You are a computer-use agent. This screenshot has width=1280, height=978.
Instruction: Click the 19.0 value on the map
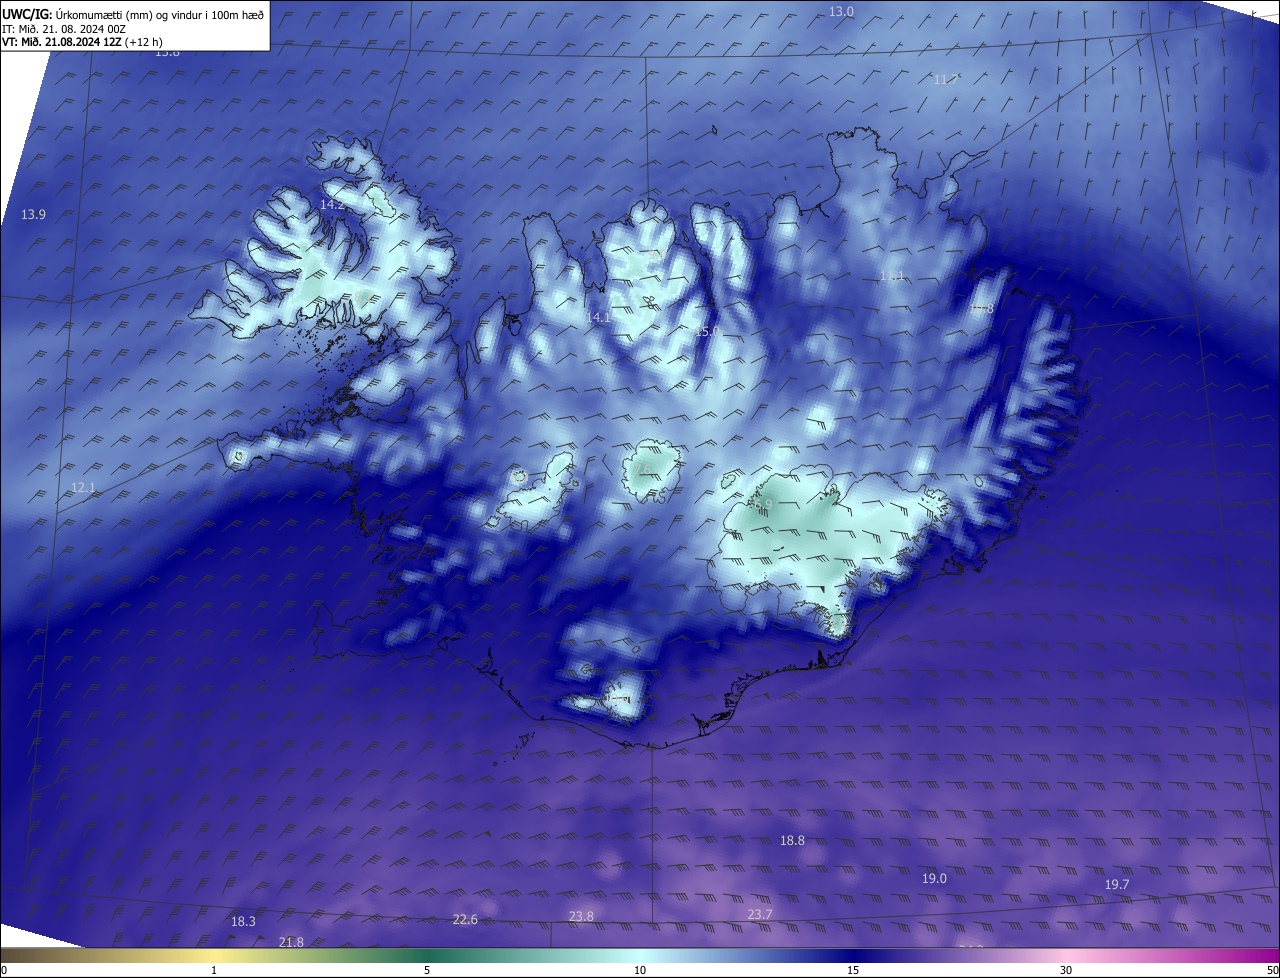coord(934,879)
